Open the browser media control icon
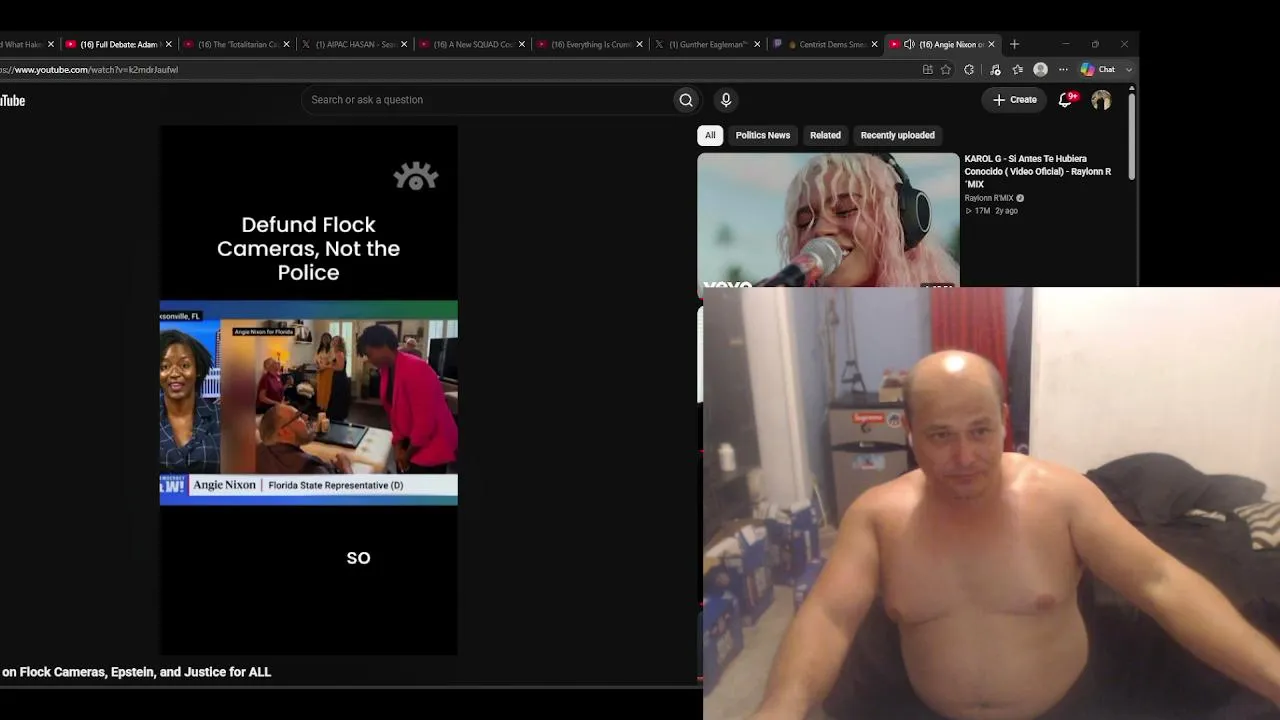Viewport: 1280px width, 720px height. click(995, 70)
